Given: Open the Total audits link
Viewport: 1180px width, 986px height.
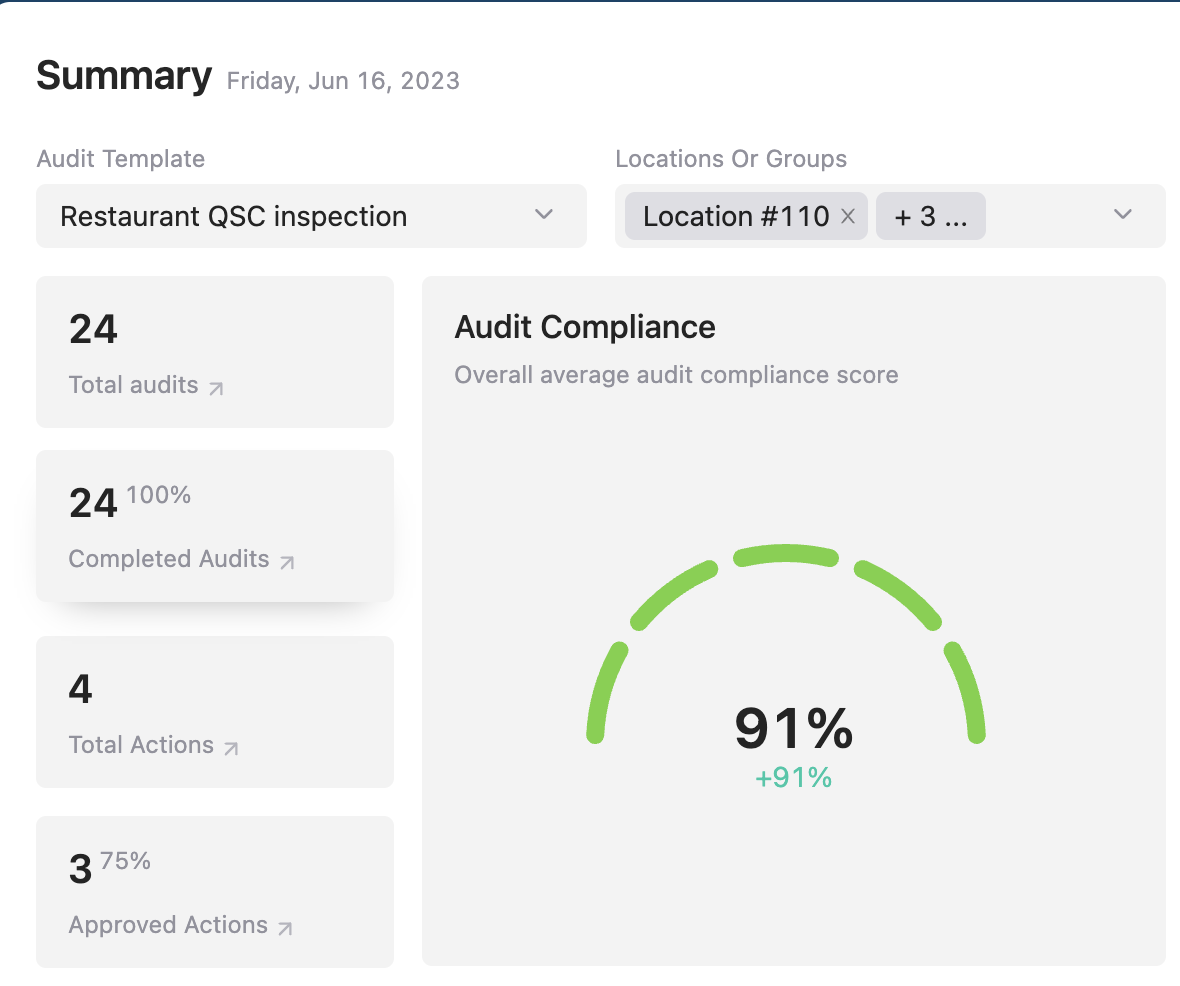Looking at the screenshot, I should pyautogui.click(x=134, y=385).
